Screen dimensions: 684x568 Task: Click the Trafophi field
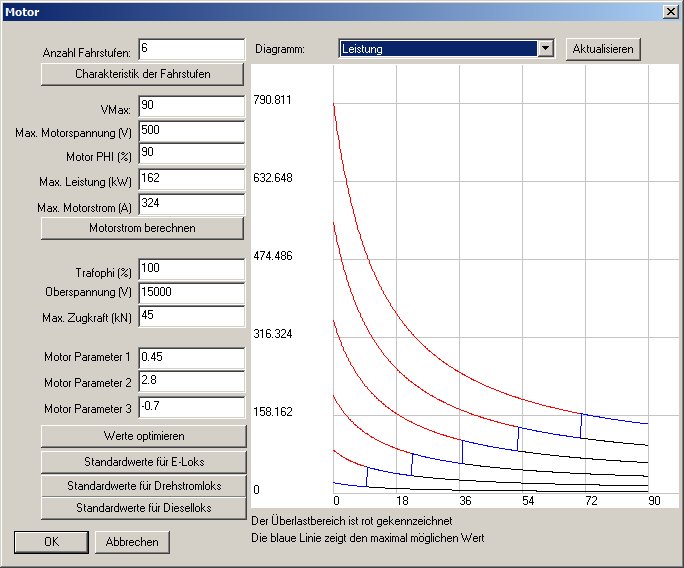click(x=192, y=269)
